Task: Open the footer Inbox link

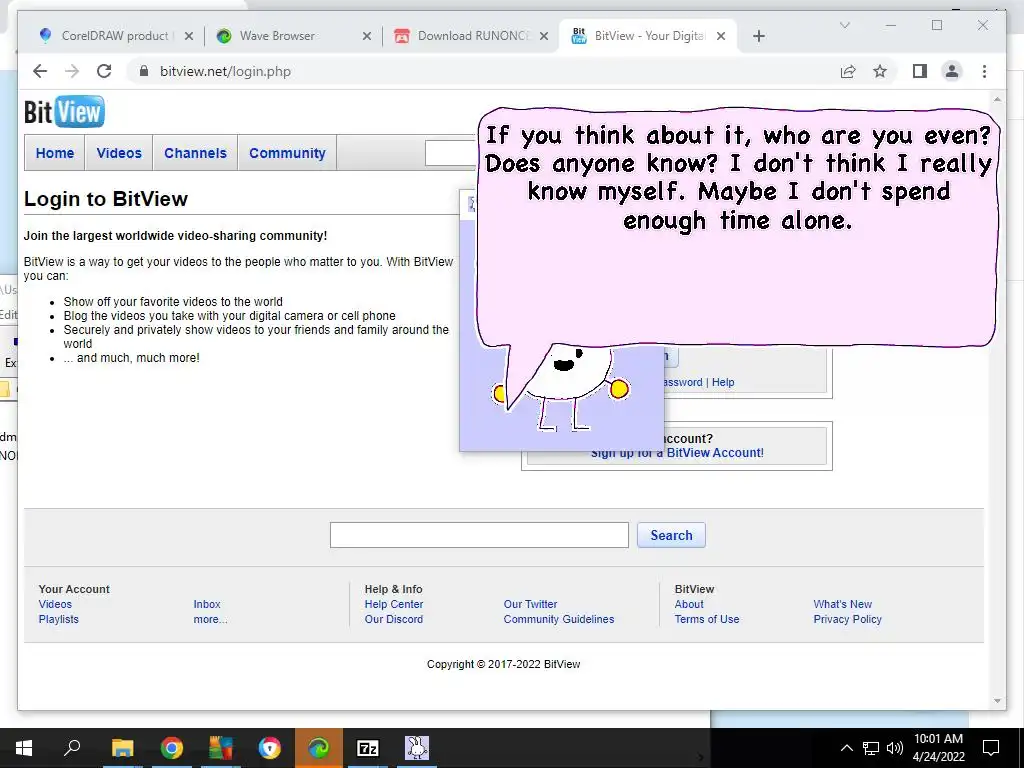Action: [207, 604]
